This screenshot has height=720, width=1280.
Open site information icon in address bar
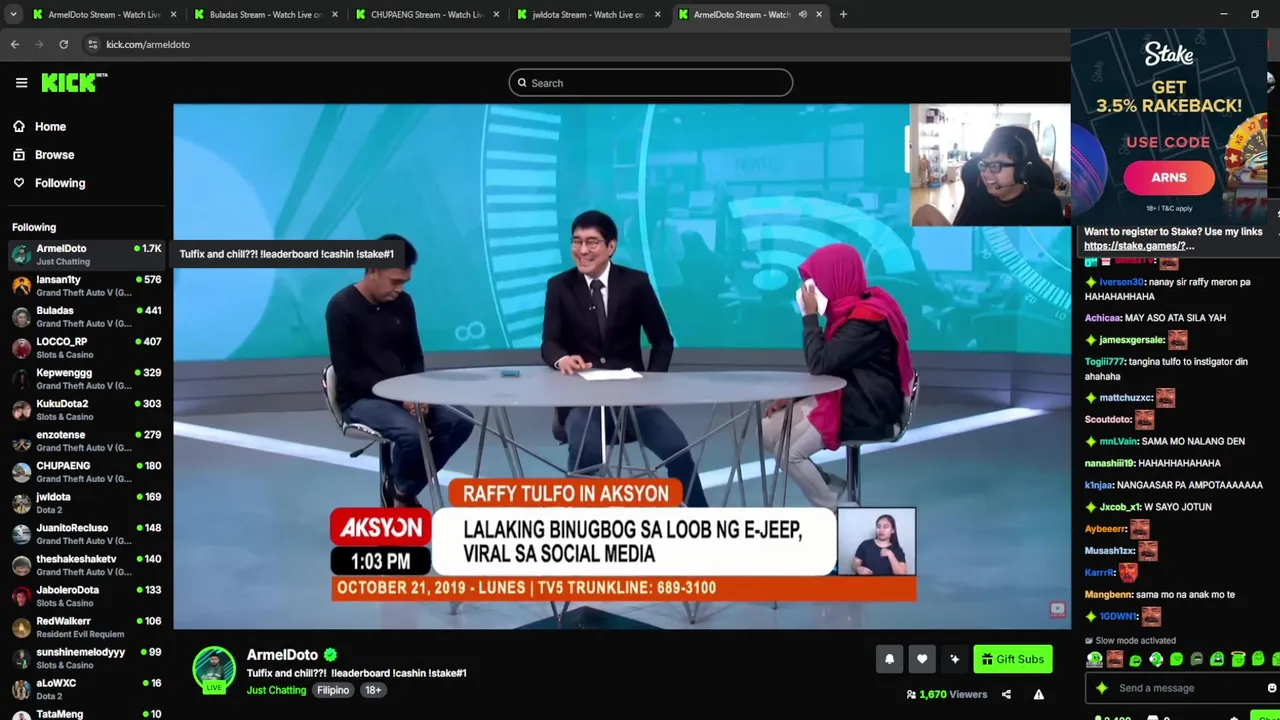[x=93, y=44]
